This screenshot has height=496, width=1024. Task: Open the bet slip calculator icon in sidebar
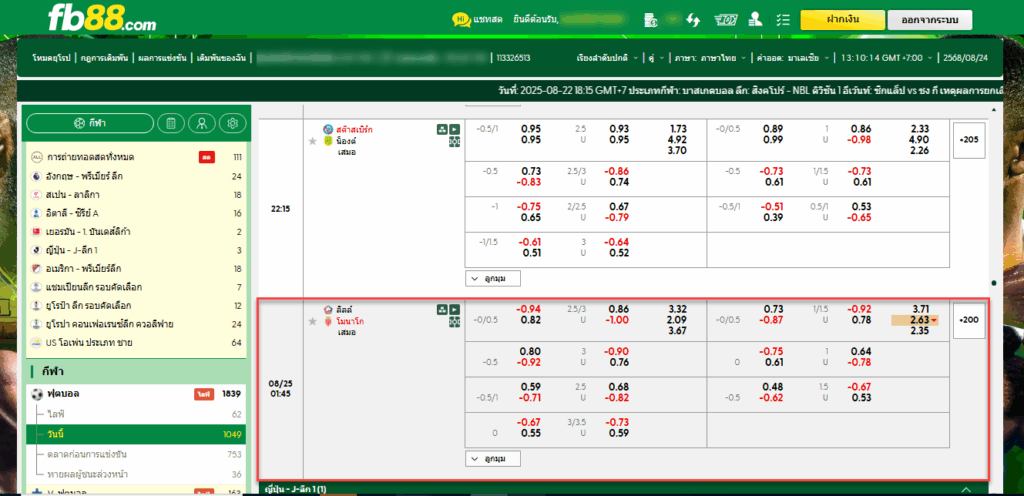pyautogui.click(x=170, y=123)
